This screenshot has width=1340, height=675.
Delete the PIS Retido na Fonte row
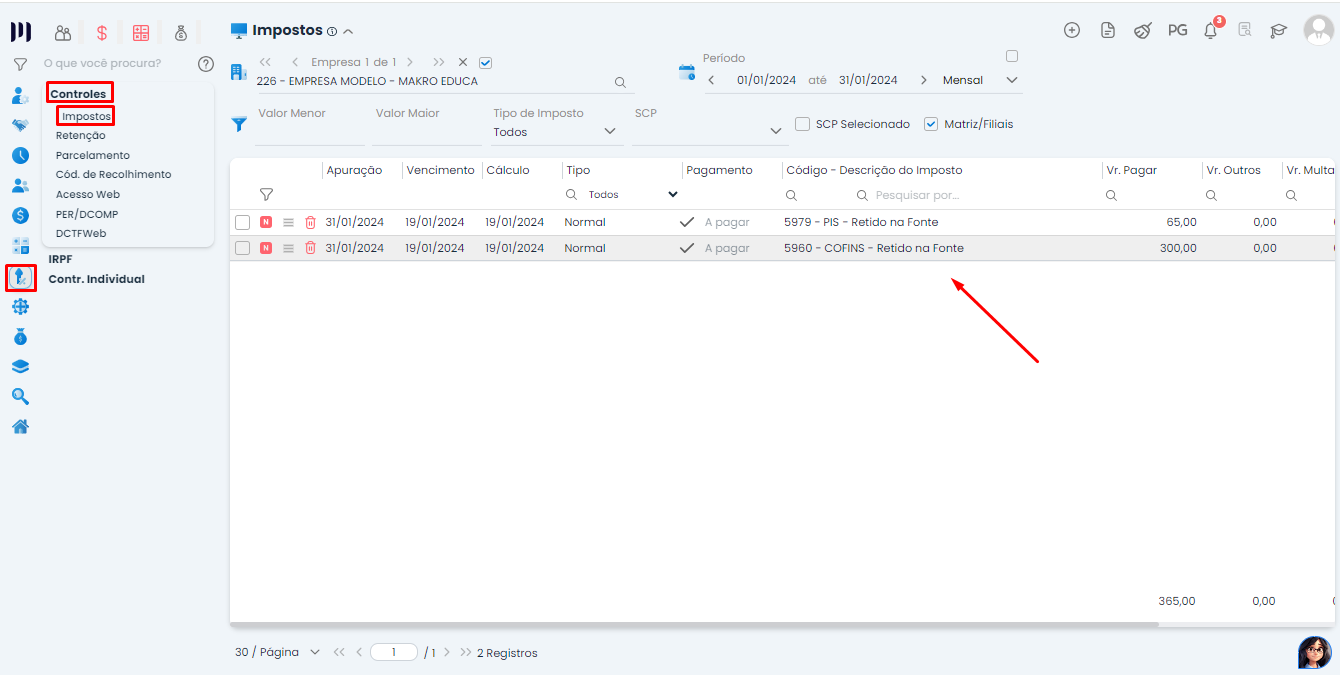(x=310, y=222)
